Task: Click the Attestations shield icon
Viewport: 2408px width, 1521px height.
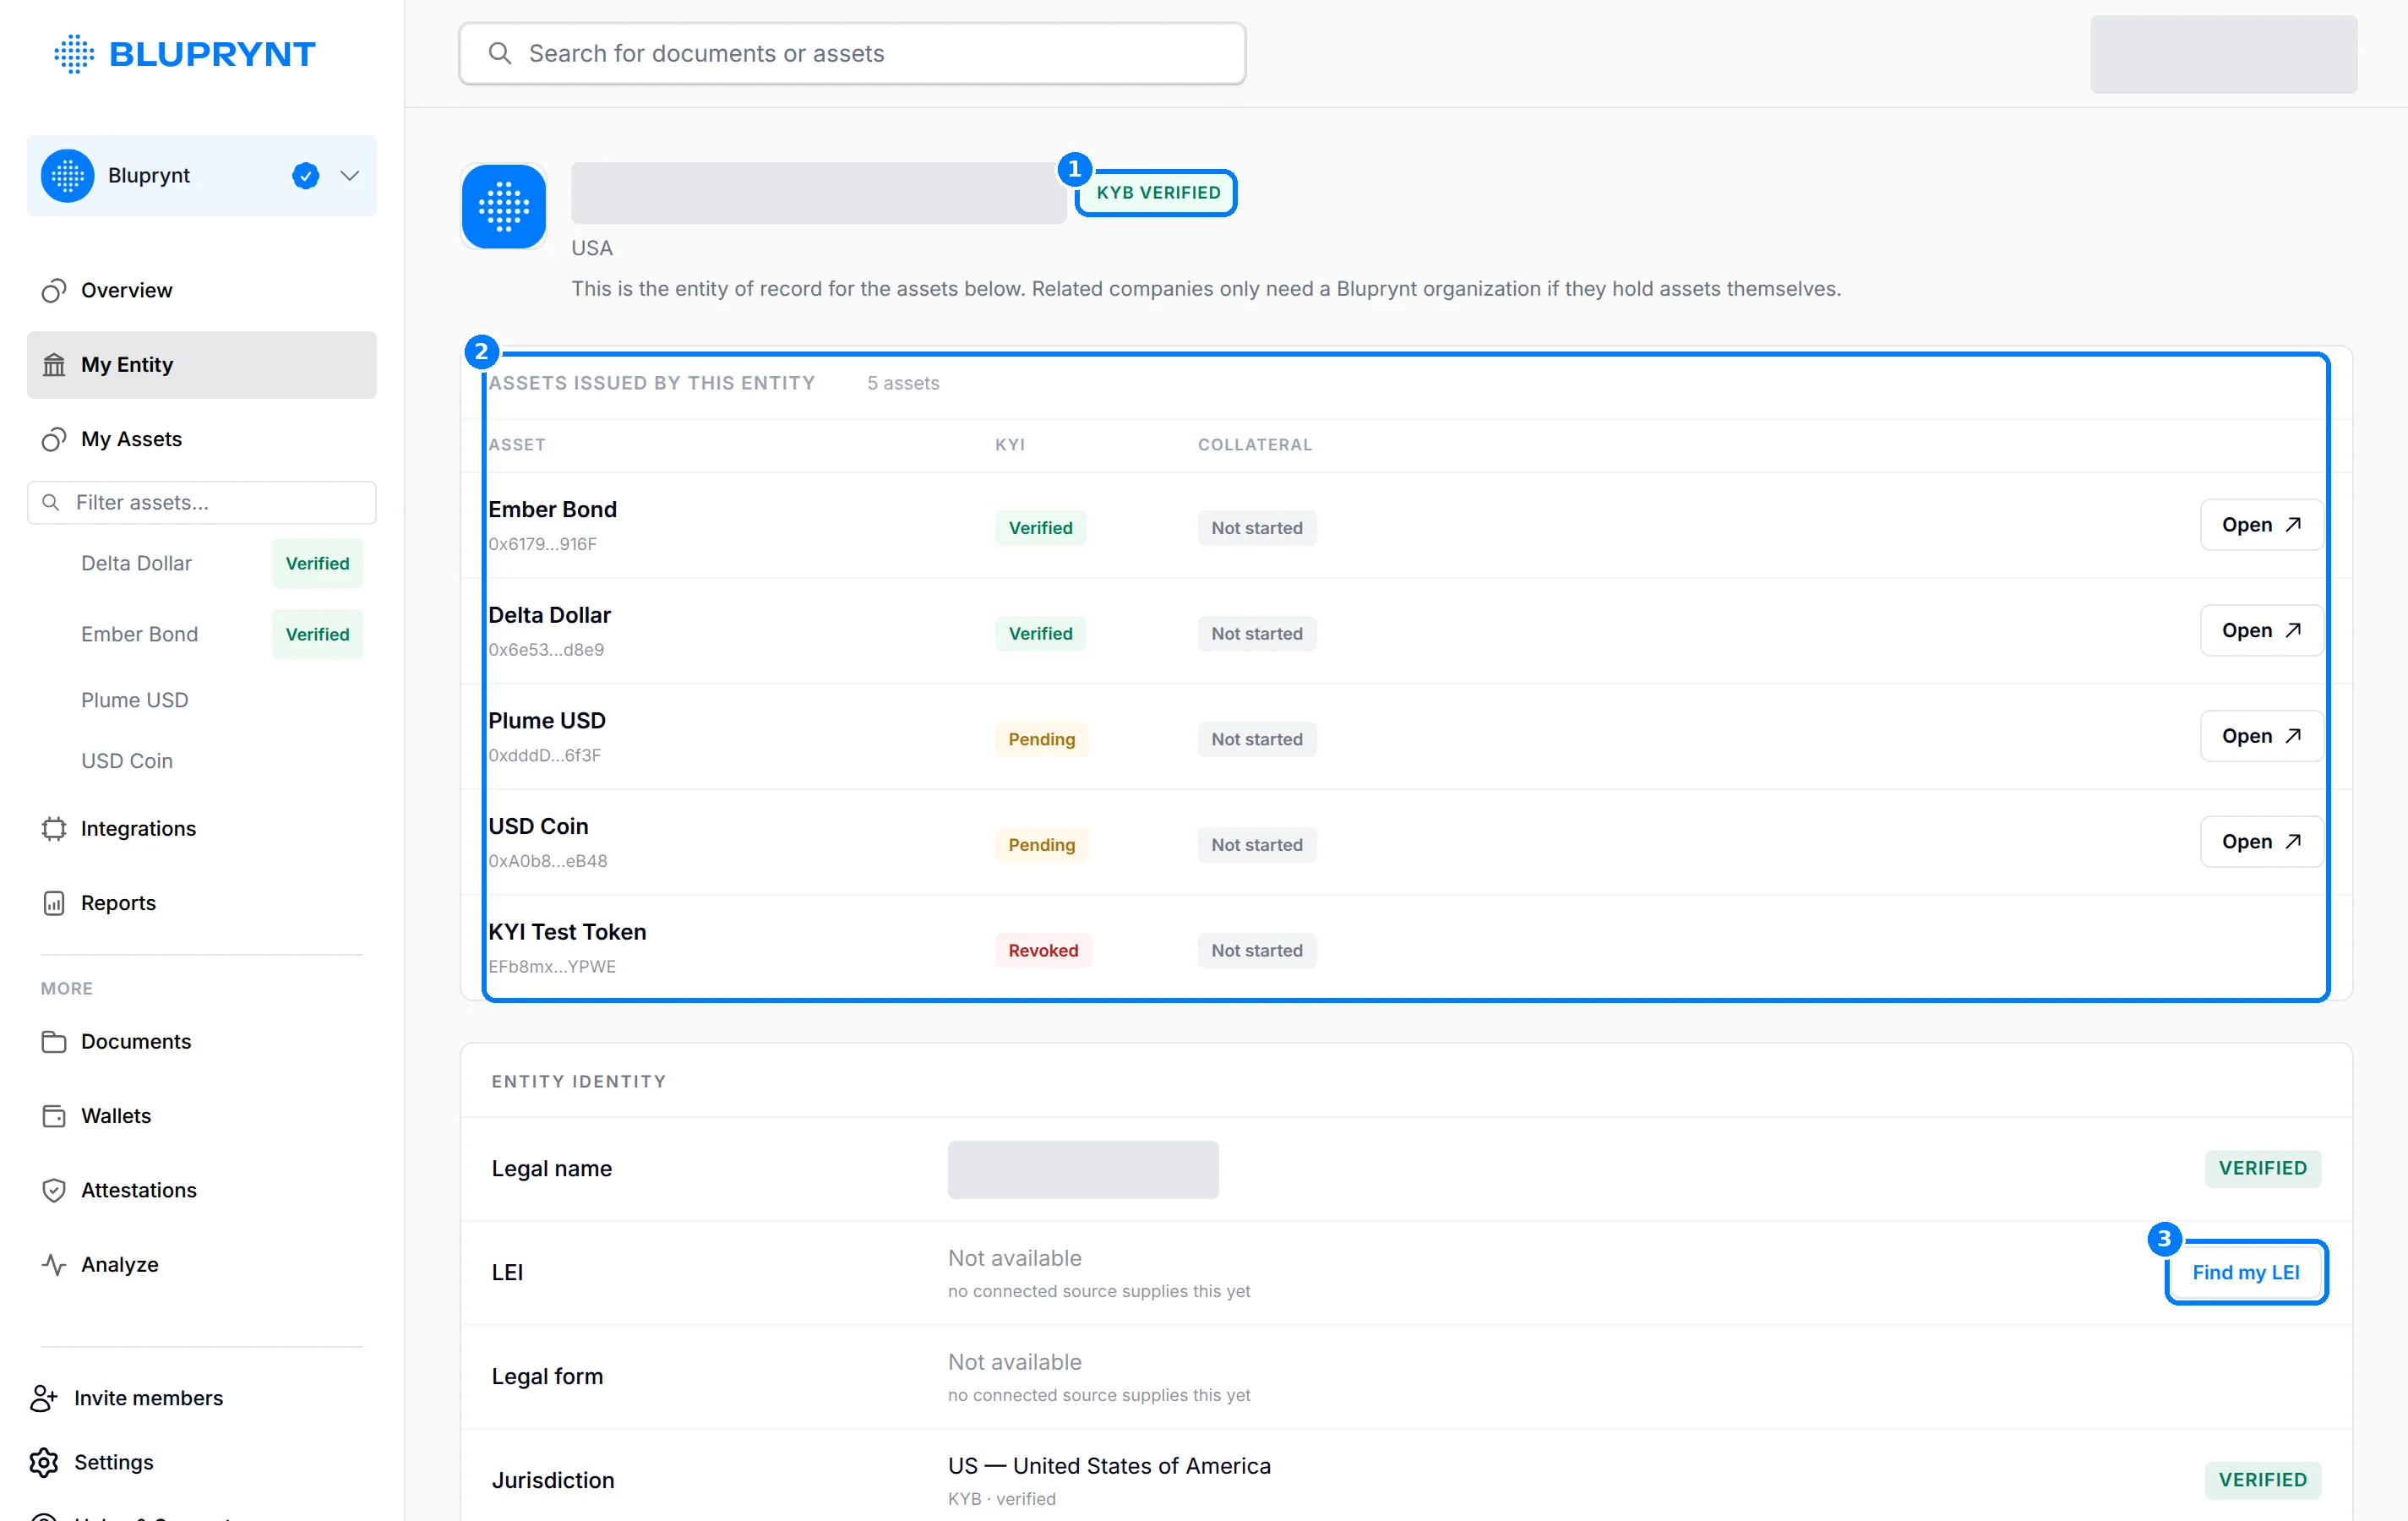Action: click(x=54, y=1190)
